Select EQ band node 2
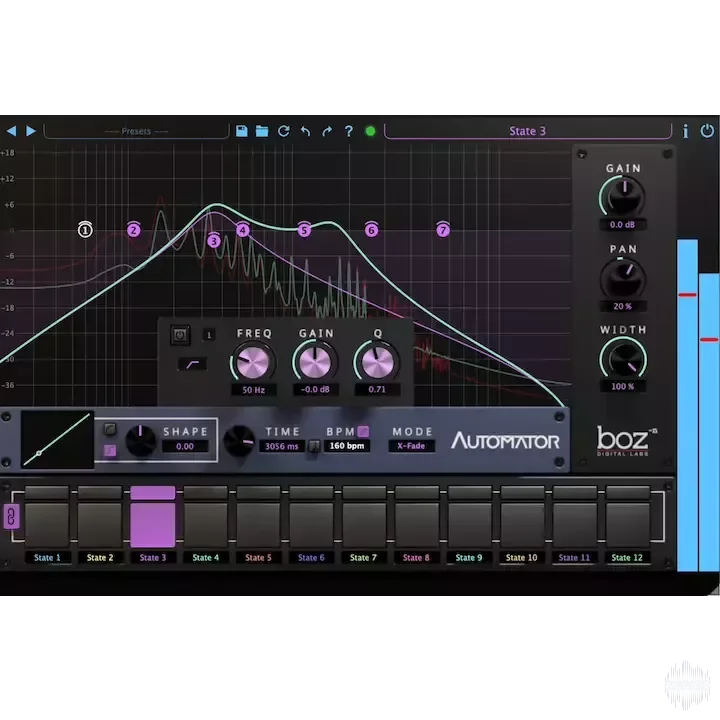 tap(134, 230)
